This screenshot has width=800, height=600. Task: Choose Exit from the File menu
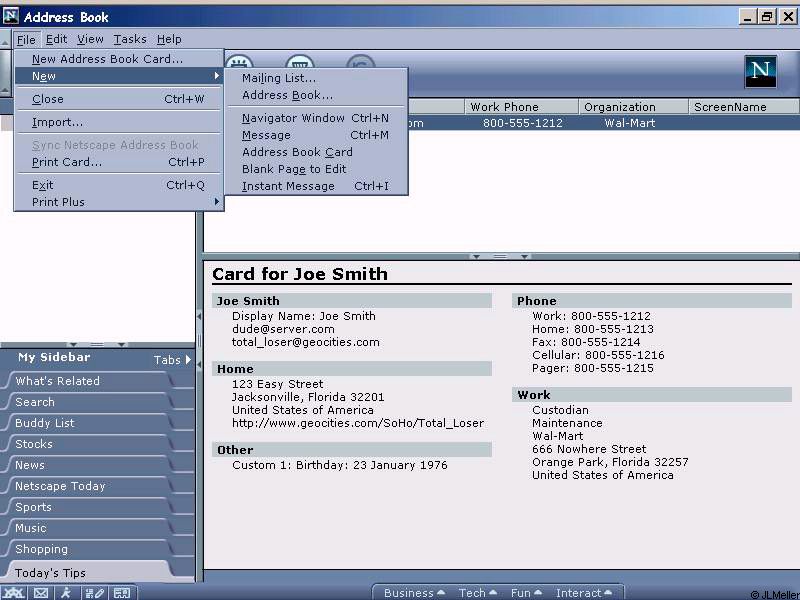pyautogui.click(x=119, y=185)
